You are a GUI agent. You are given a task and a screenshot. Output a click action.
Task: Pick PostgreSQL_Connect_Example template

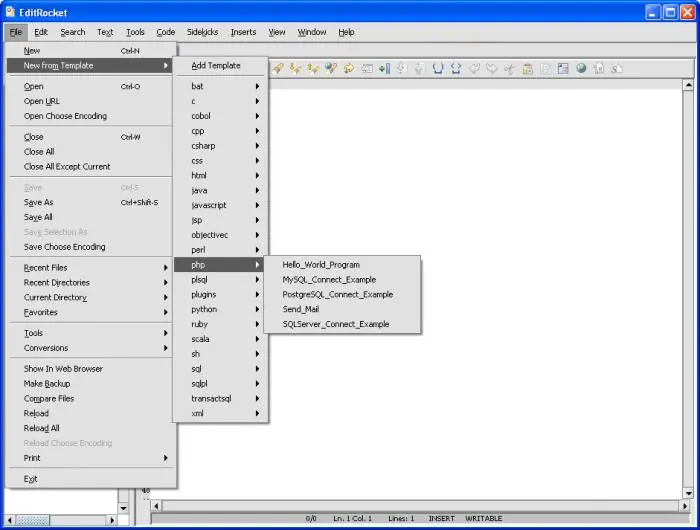pos(342,294)
